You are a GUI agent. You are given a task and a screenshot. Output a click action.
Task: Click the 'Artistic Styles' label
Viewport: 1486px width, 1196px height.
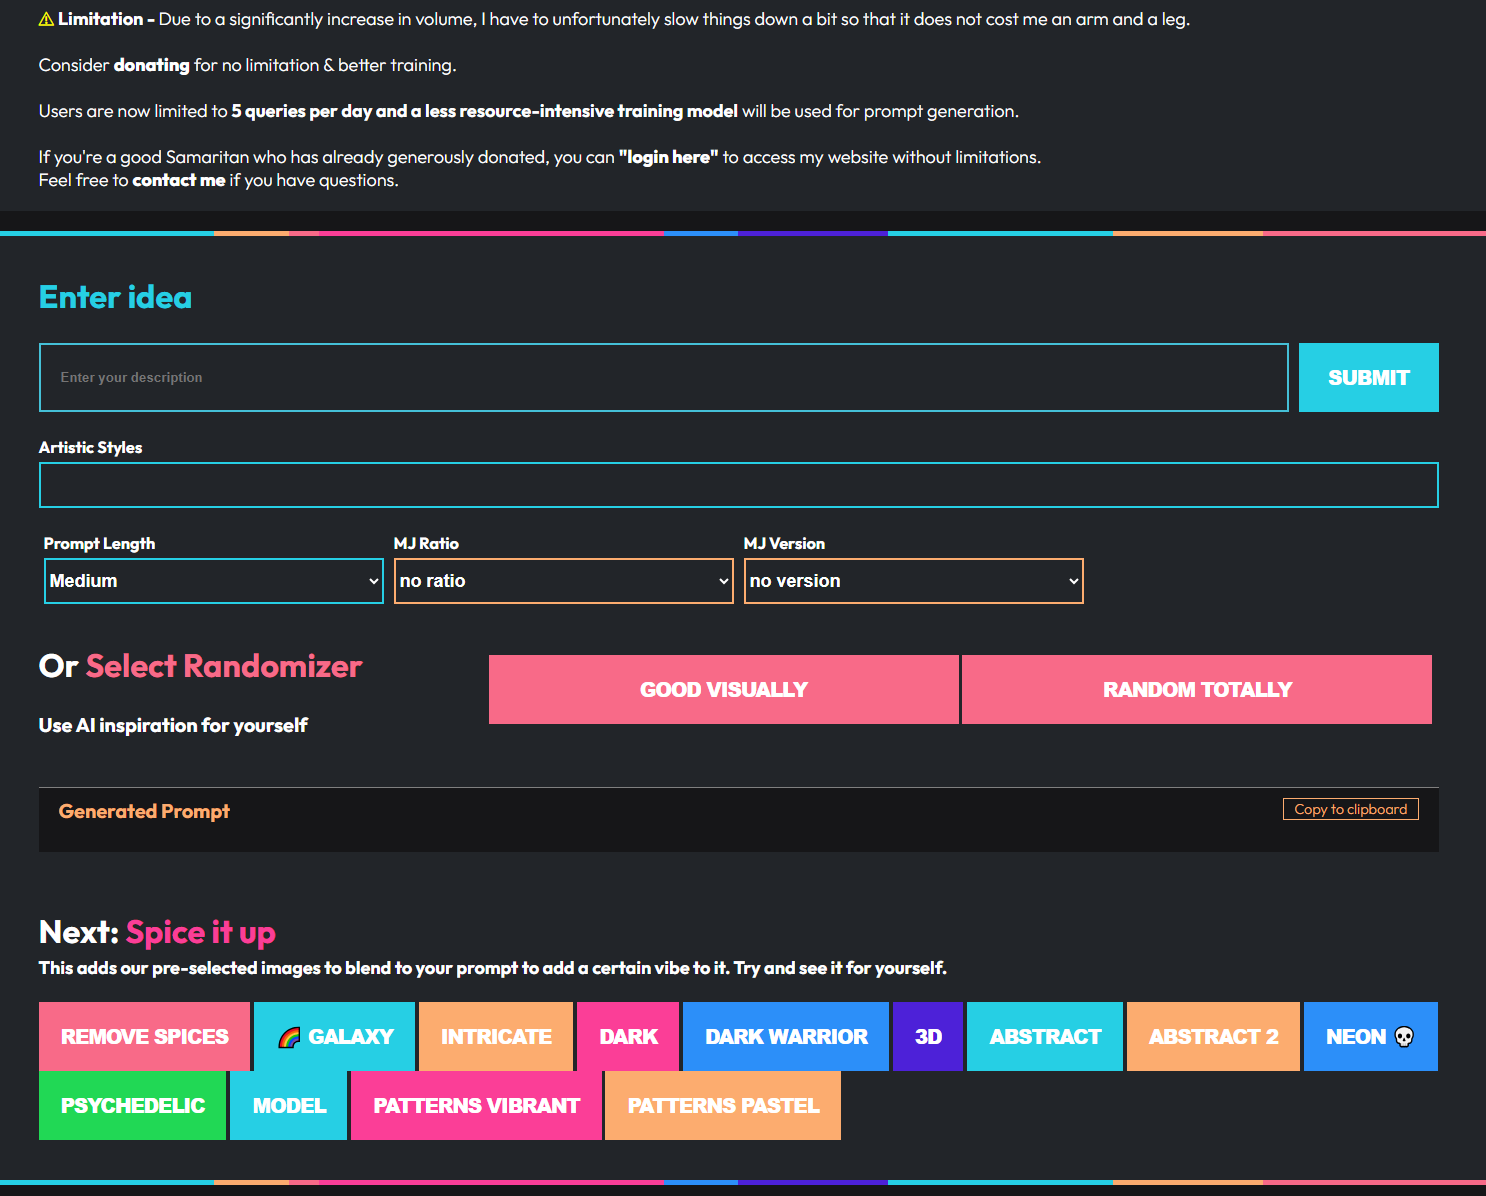point(90,447)
